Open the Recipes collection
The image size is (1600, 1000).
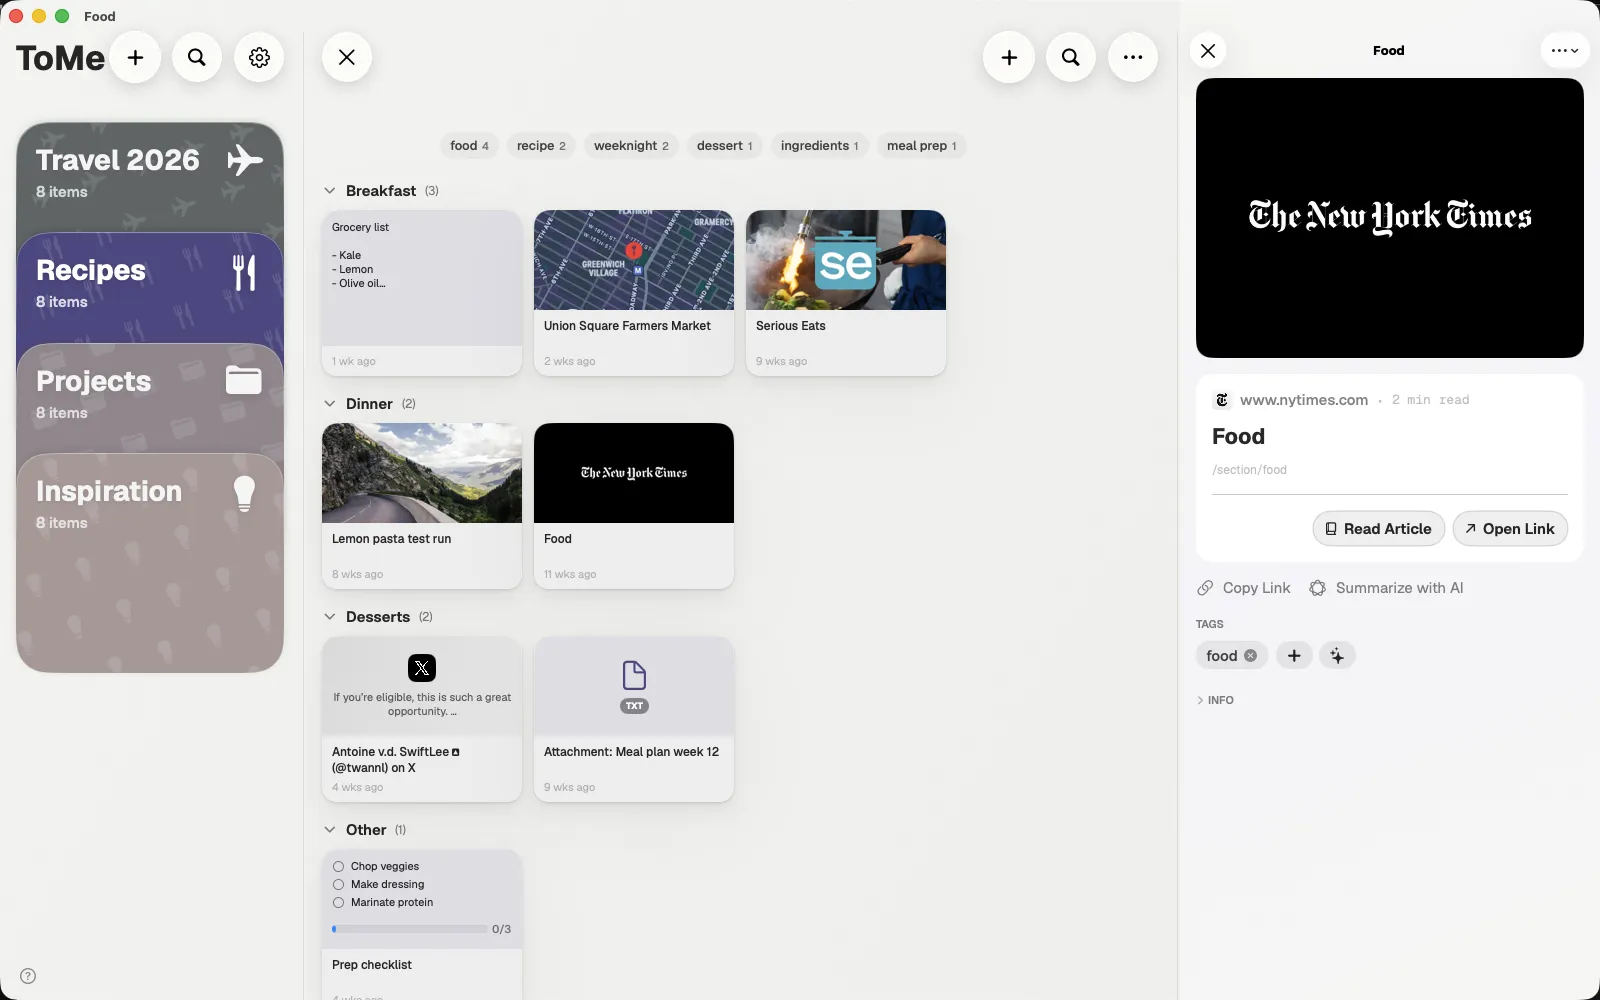[x=150, y=289]
